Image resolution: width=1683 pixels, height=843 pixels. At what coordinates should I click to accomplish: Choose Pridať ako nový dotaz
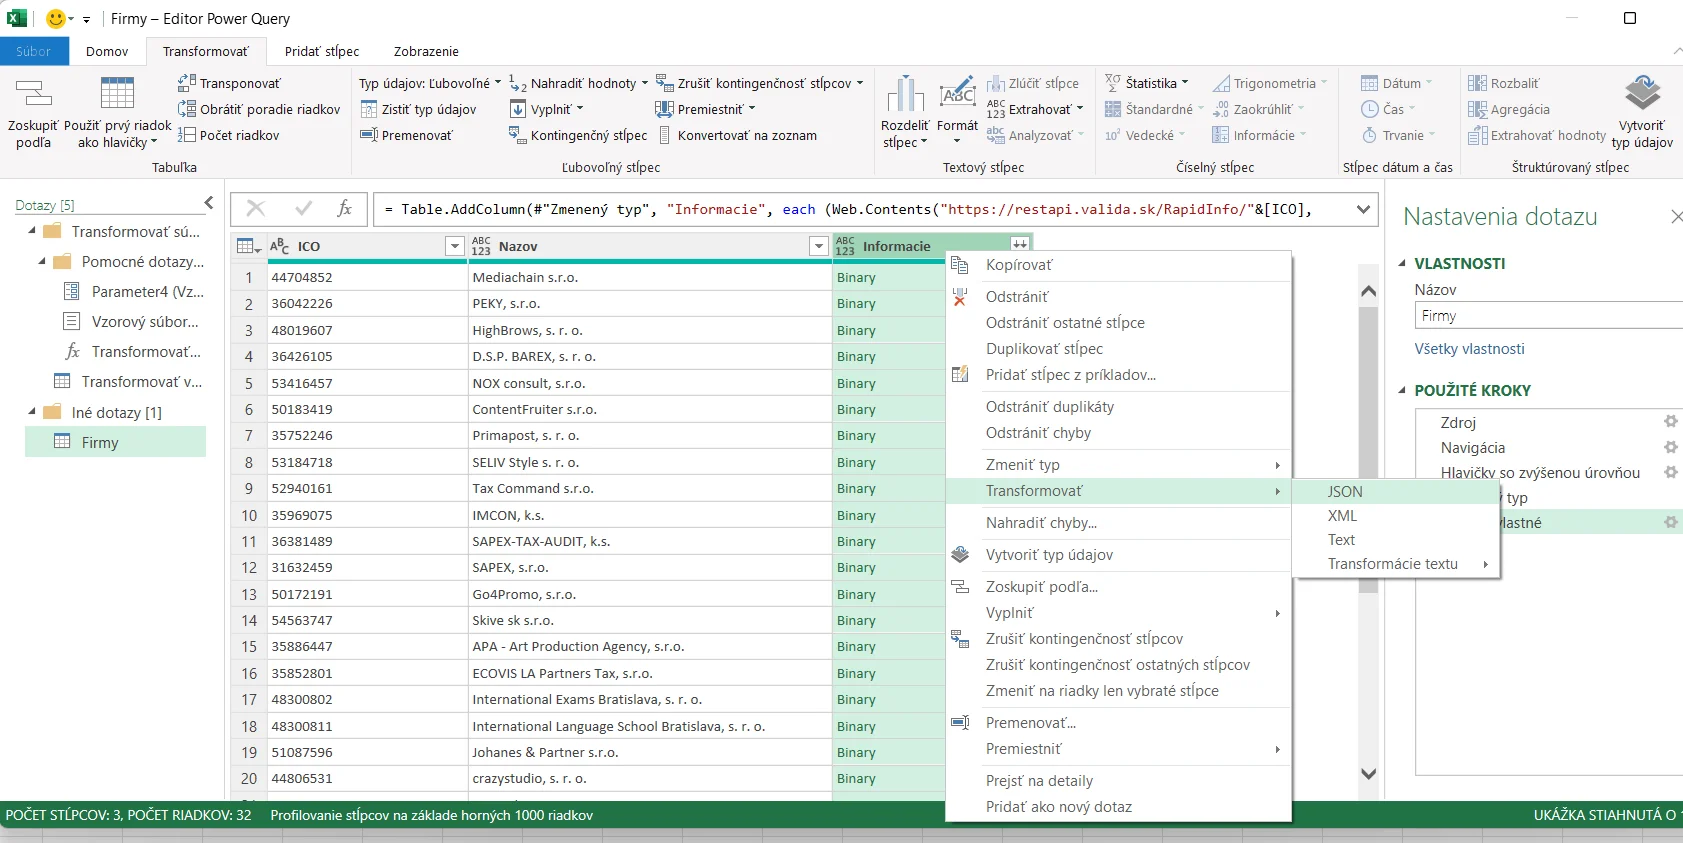(x=1118, y=806)
